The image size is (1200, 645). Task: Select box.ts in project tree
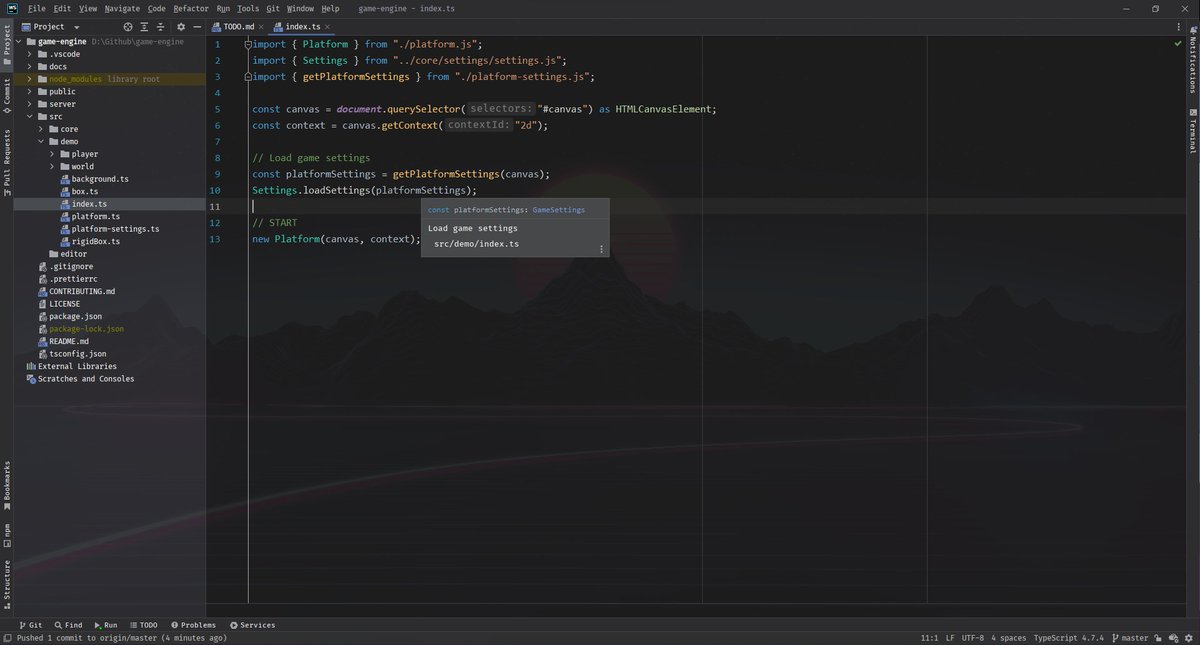85,191
